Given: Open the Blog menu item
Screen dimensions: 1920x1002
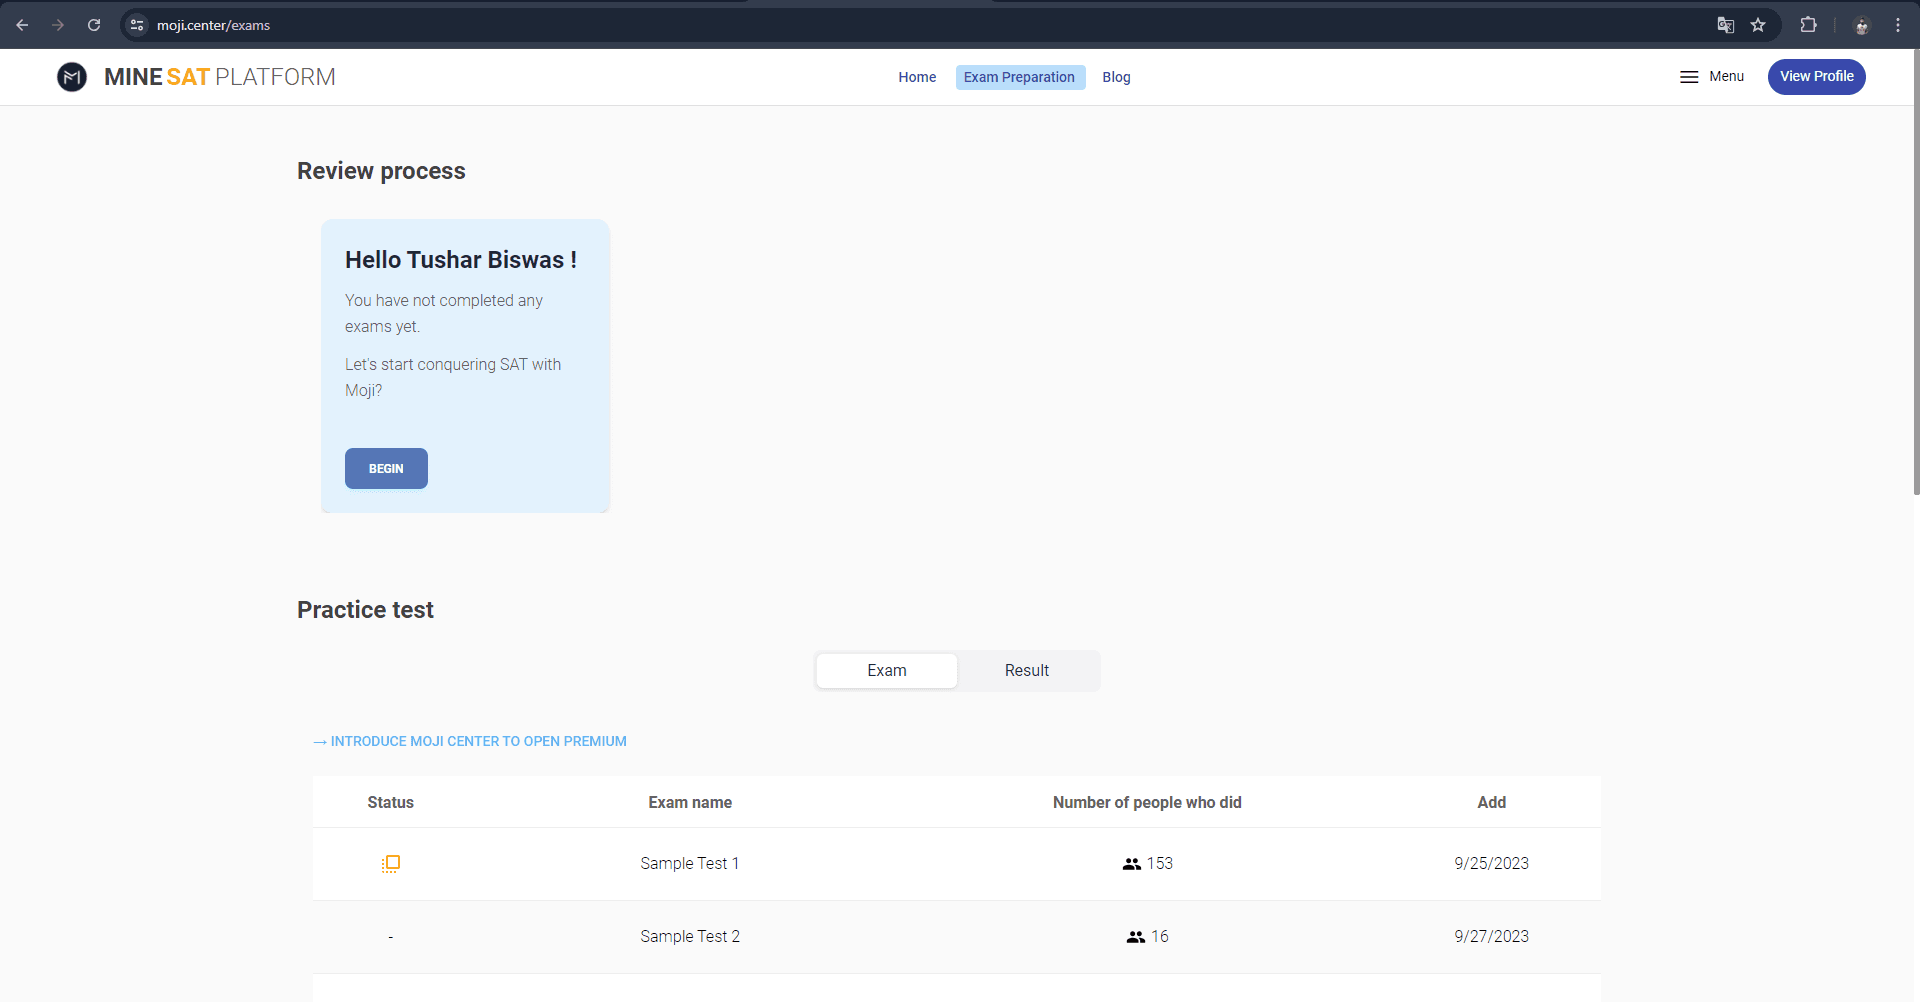Looking at the screenshot, I should point(1116,77).
